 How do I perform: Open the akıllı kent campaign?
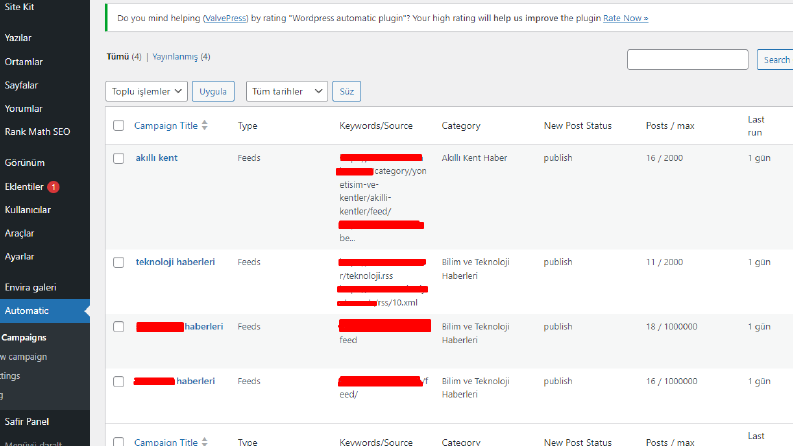tap(157, 158)
